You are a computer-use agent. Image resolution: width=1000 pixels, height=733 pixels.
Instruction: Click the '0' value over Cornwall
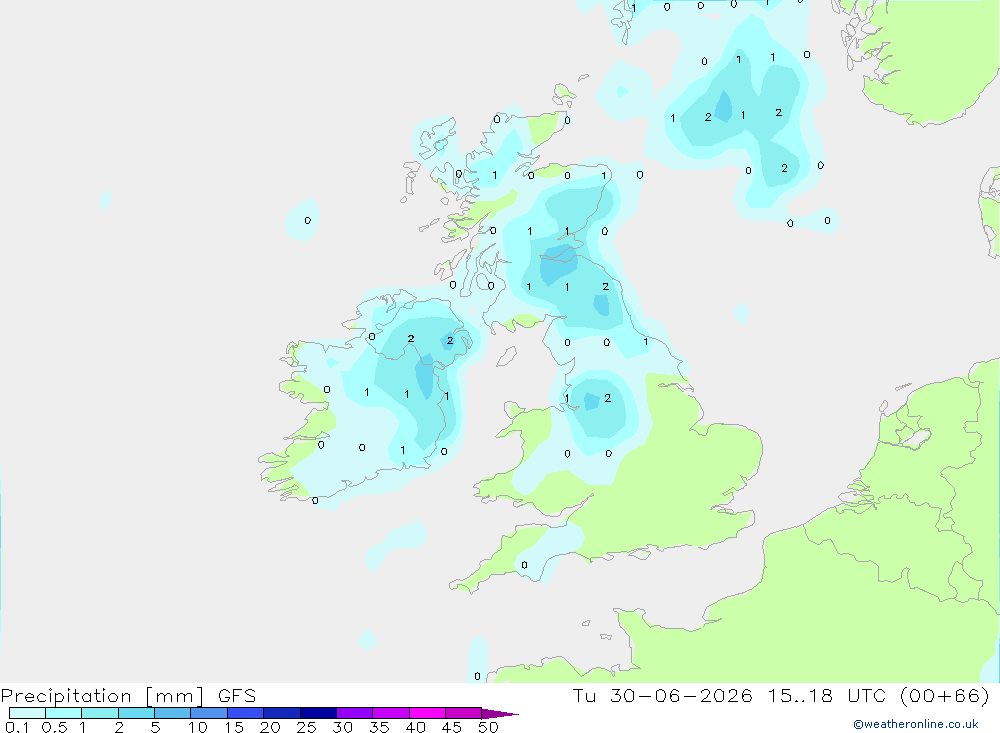(524, 565)
